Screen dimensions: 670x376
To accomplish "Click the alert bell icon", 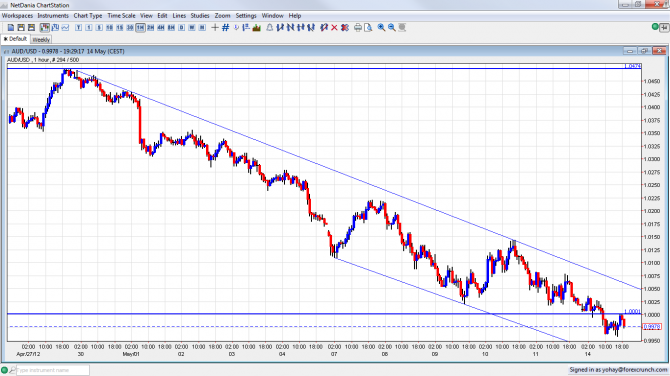I will coord(270,27).
